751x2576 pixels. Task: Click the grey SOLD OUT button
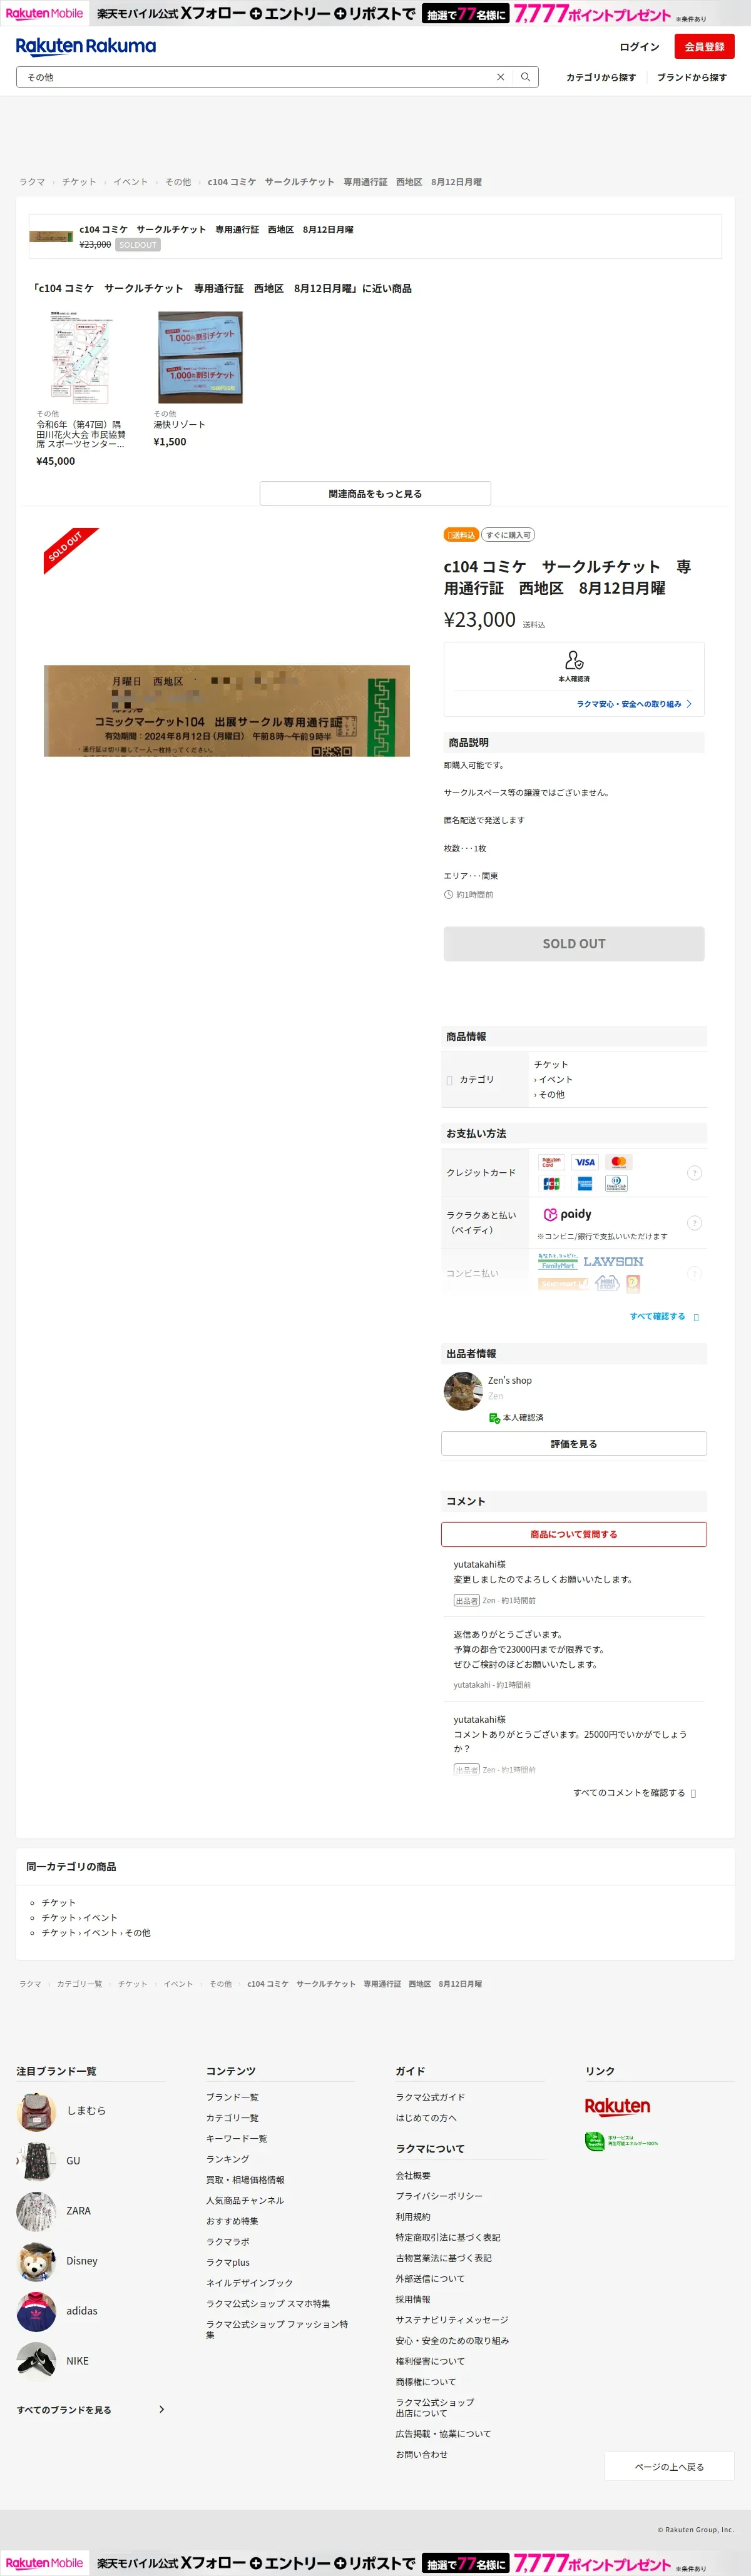pos(574,944)
